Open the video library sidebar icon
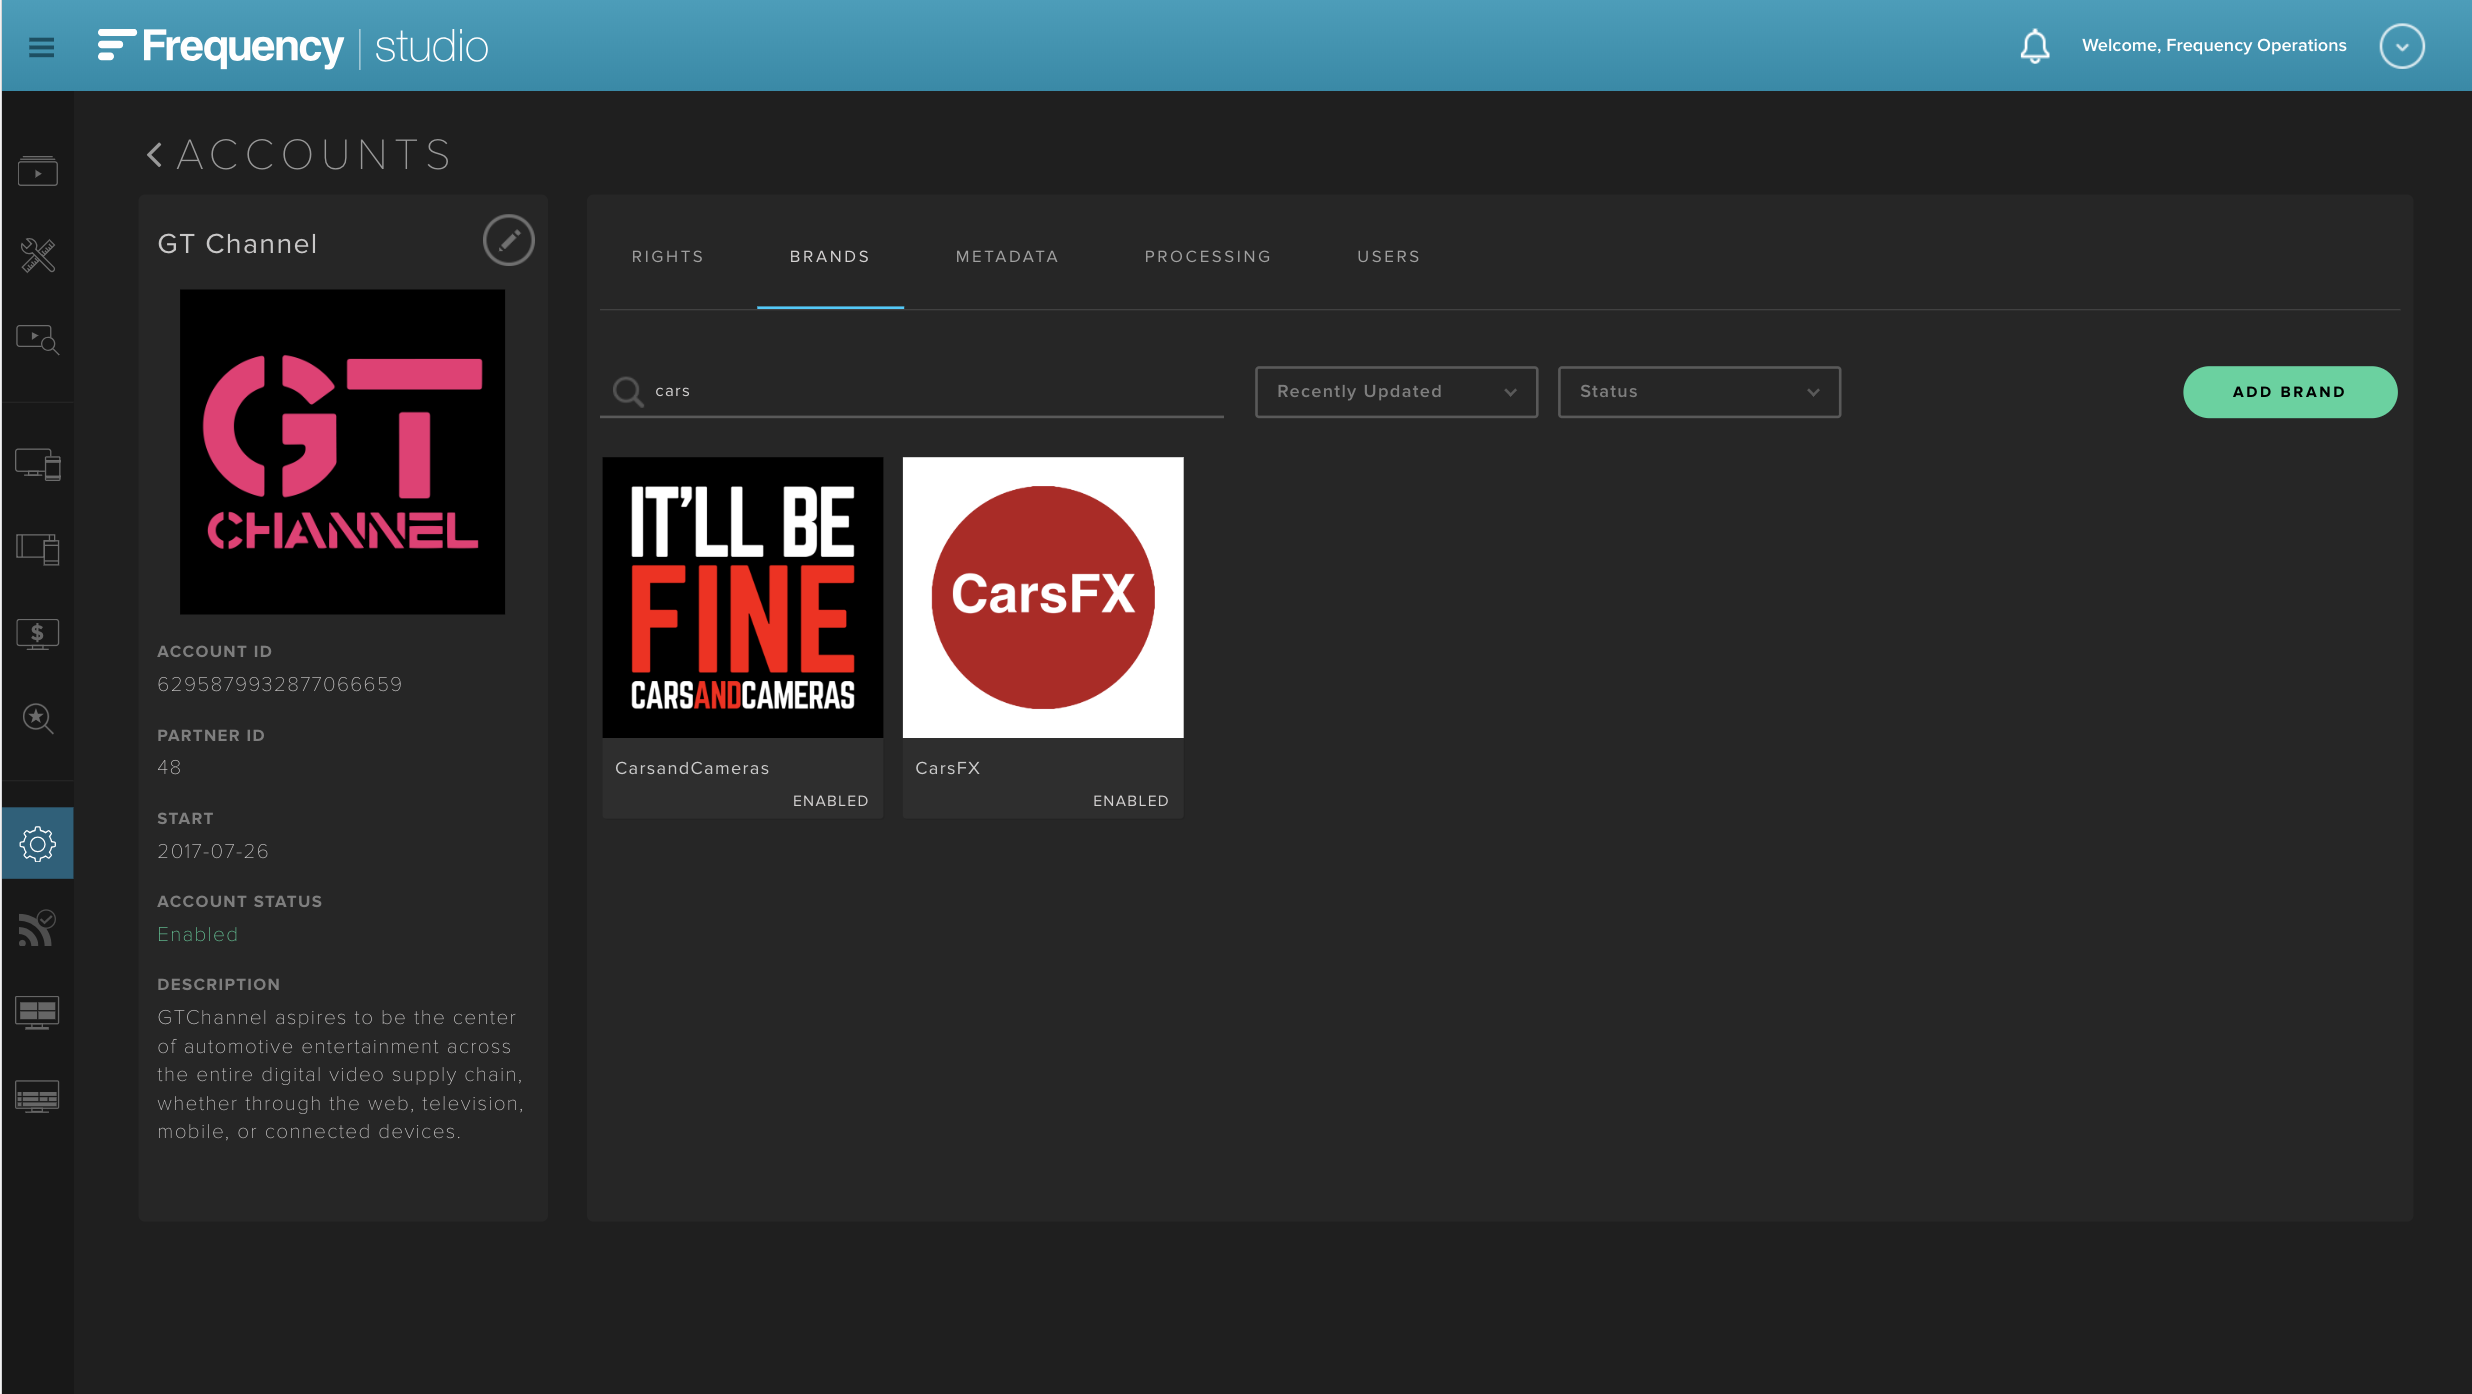This screenshot has height=1394, width=2472. 38,171
